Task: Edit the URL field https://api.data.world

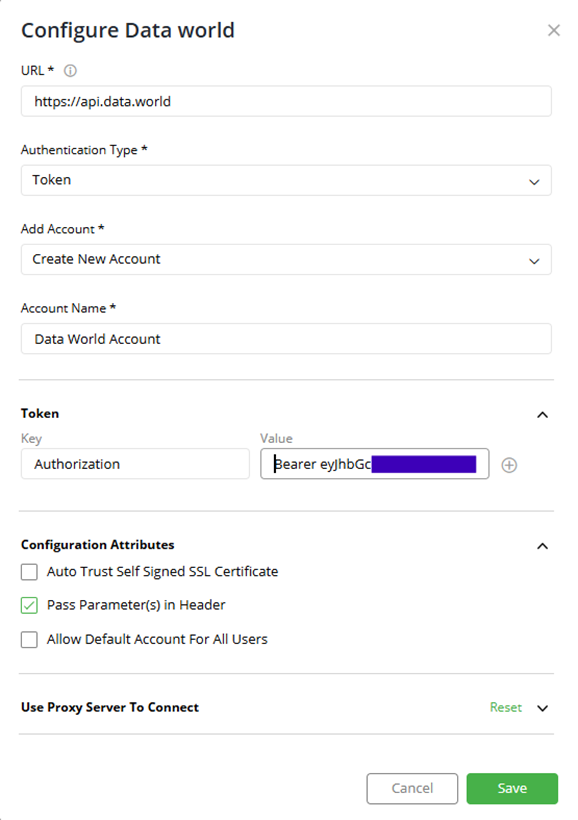Action: point(286,101)
